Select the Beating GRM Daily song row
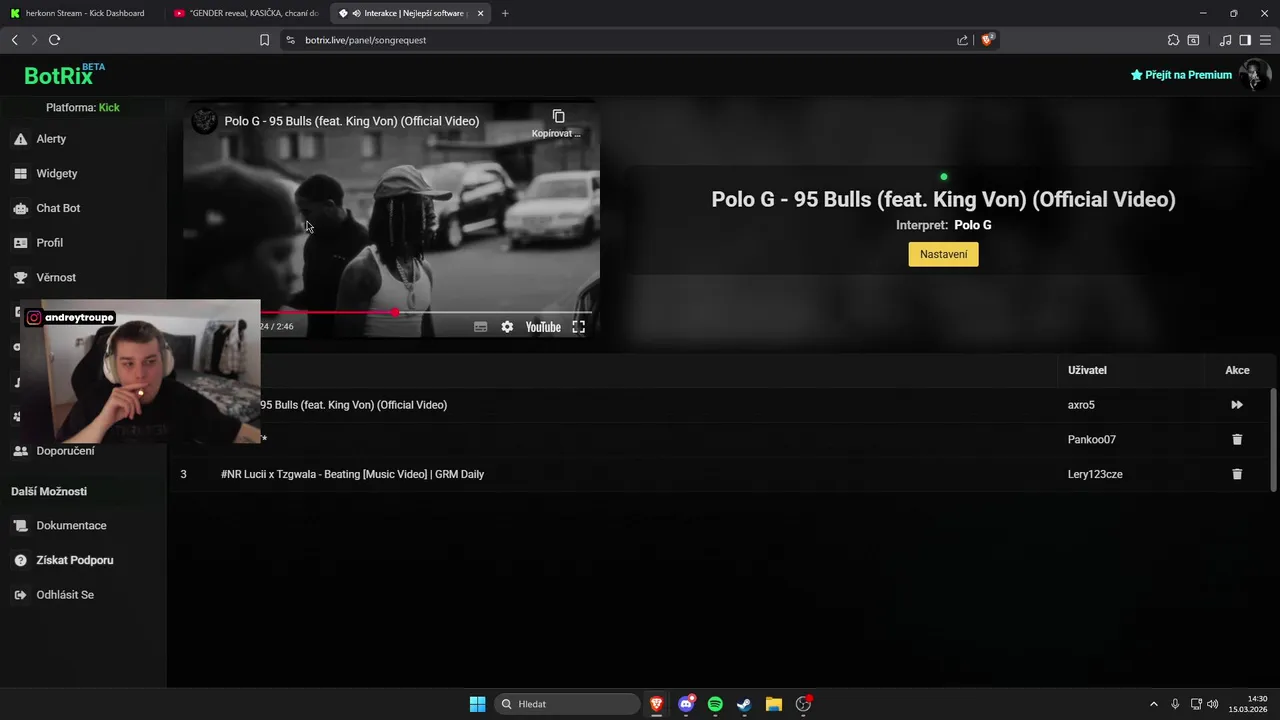The image size is (1280, 720). pyautogui.click(x=720, y=474)
